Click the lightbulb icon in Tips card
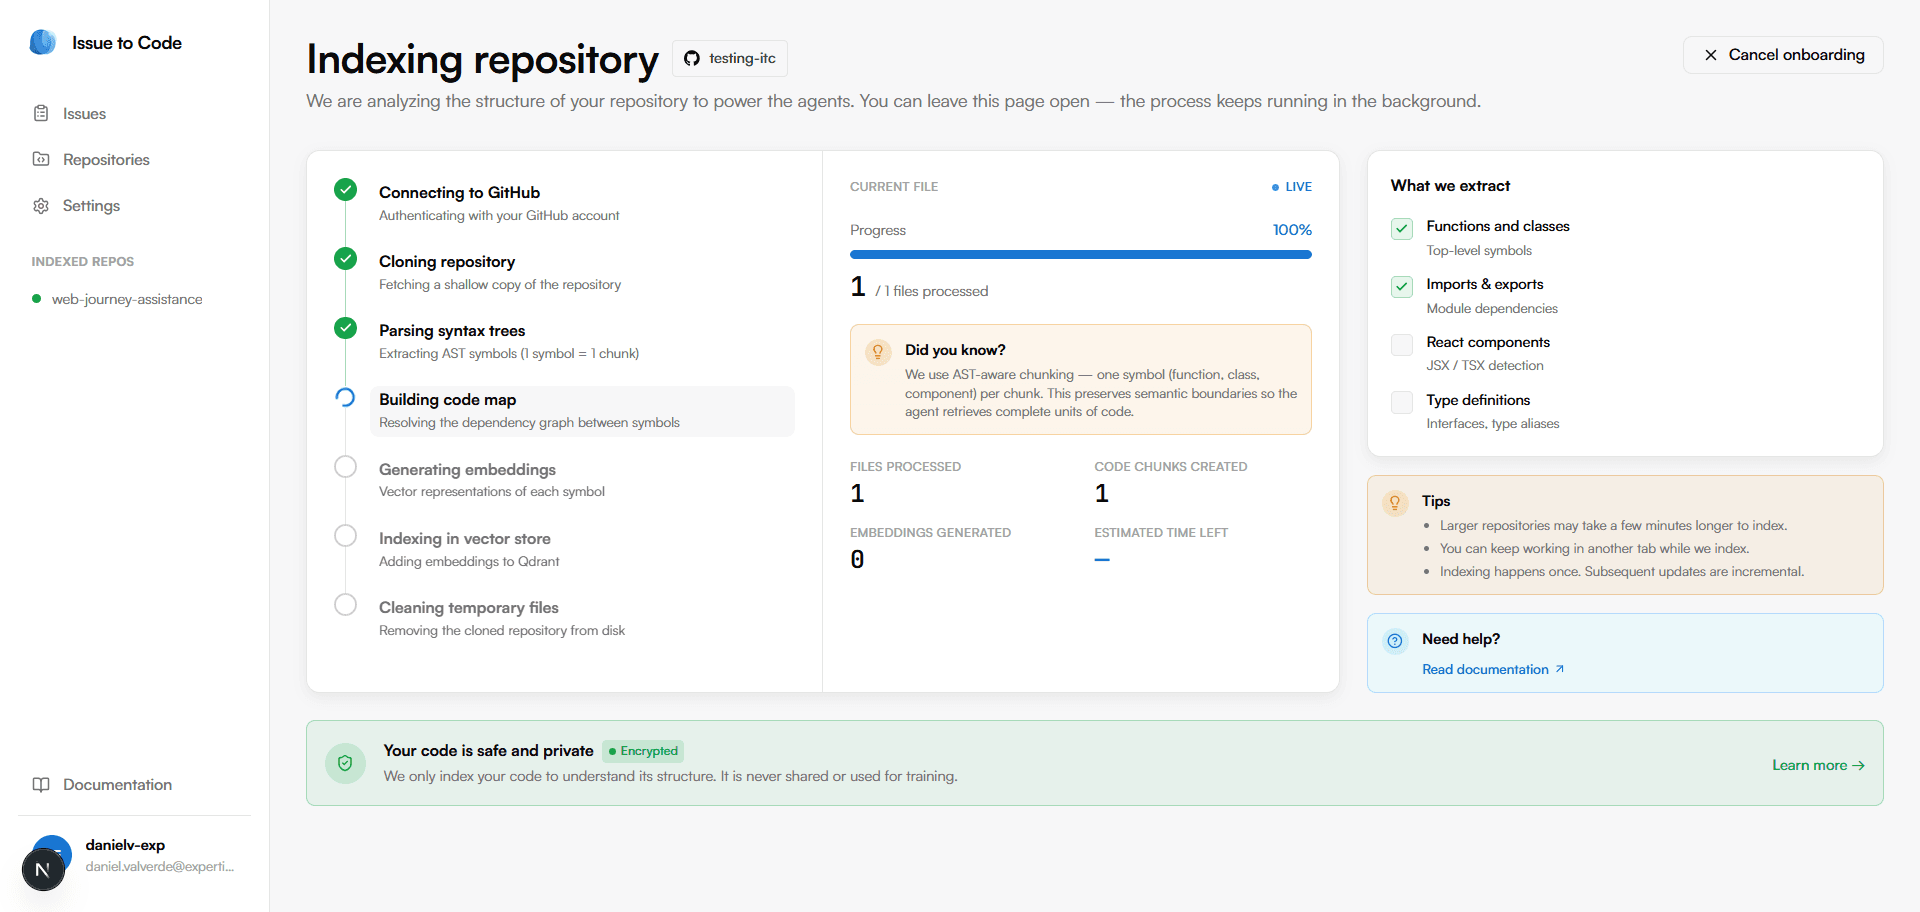The width and height of the screenshot is (1920, 912). (1395, 503)
